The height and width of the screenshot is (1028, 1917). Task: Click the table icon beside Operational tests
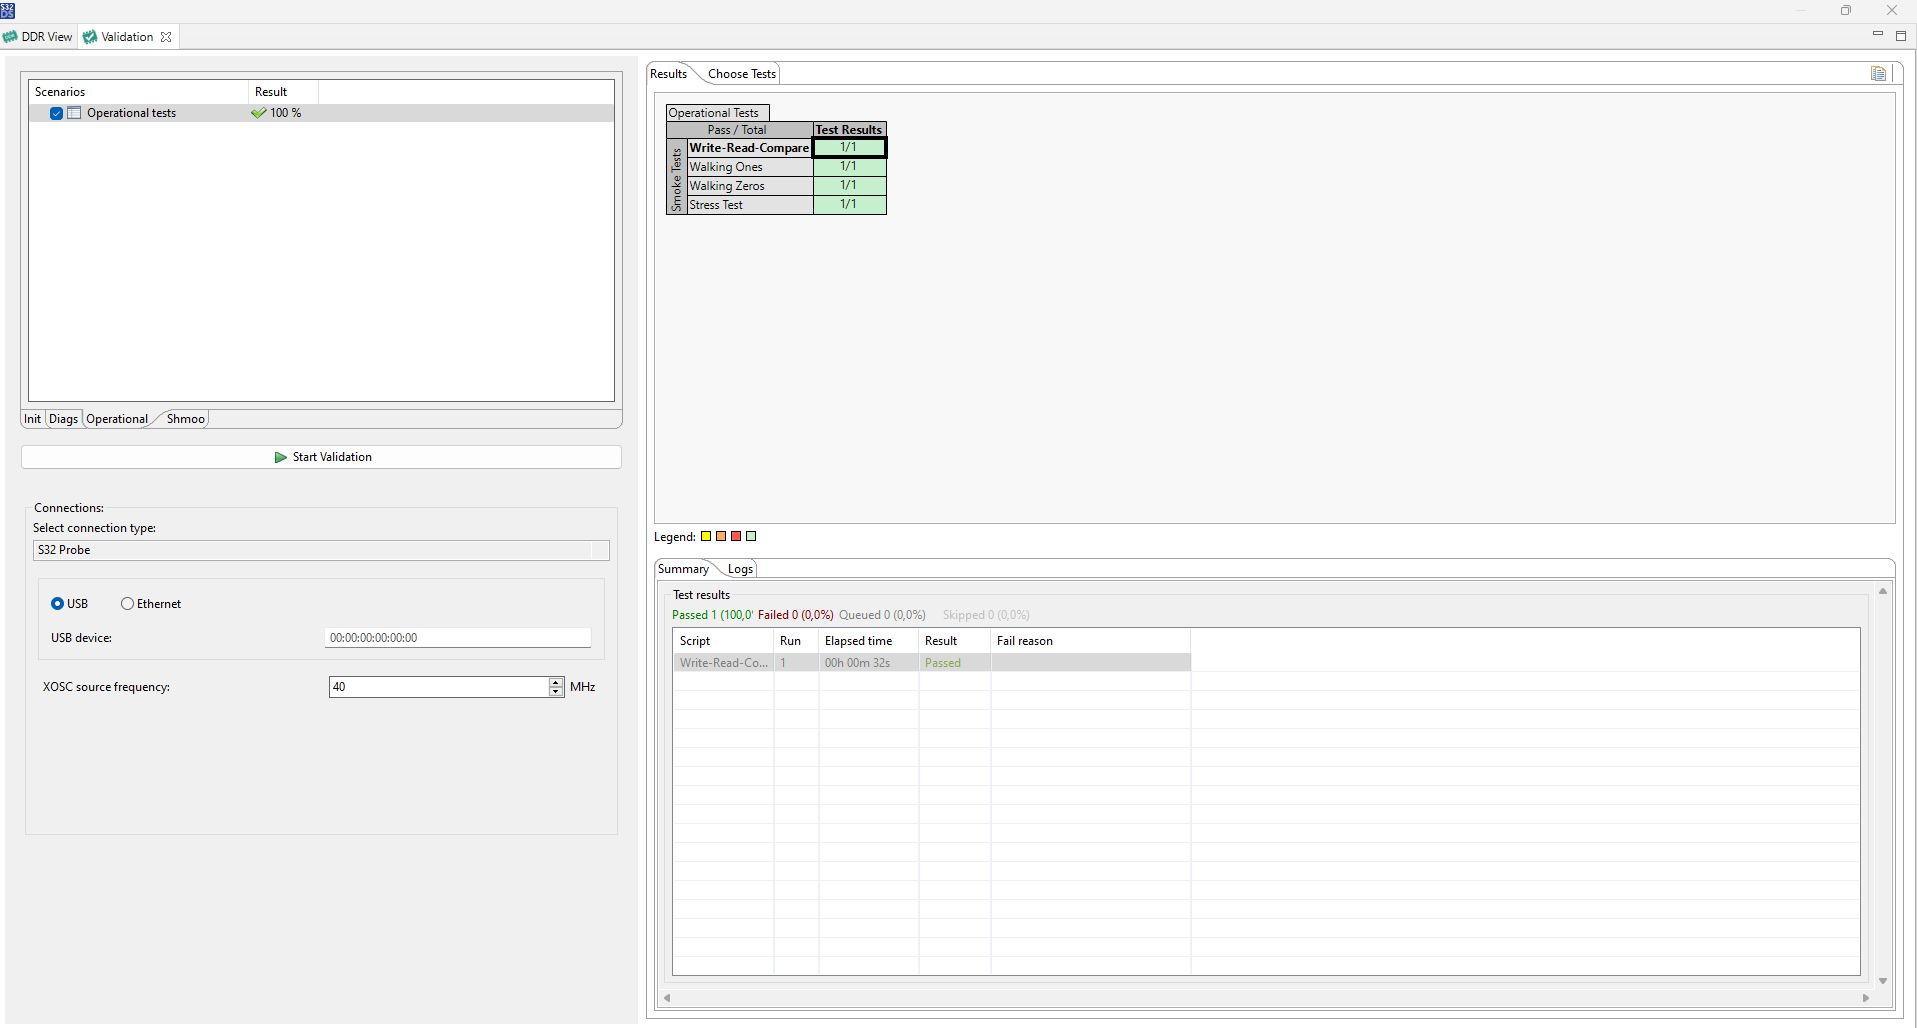point(74,113)
